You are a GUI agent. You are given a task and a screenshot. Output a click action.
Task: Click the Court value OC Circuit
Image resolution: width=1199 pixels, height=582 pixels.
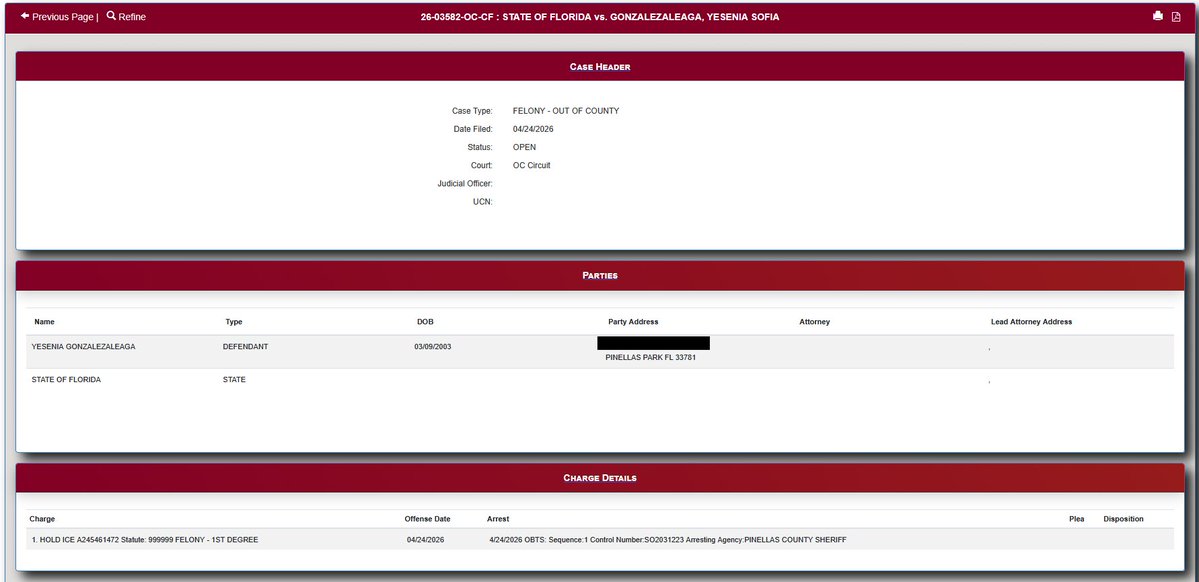[x=531, y=165]
